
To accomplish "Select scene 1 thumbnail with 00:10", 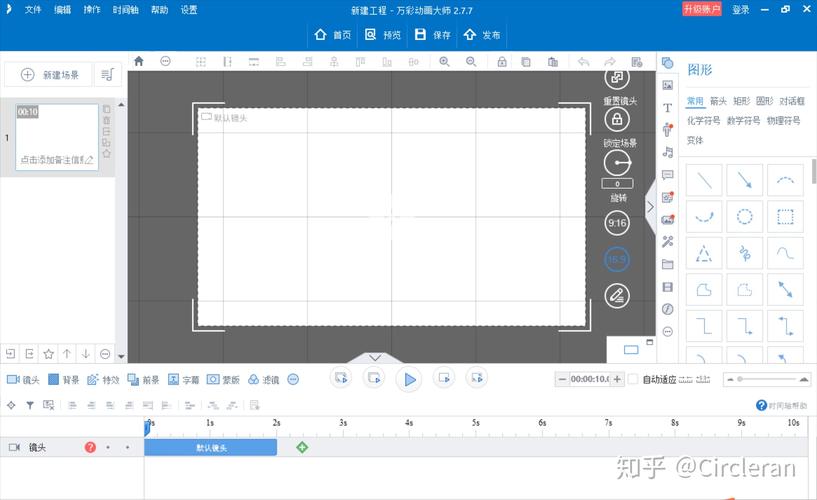I will pos(56,136).
